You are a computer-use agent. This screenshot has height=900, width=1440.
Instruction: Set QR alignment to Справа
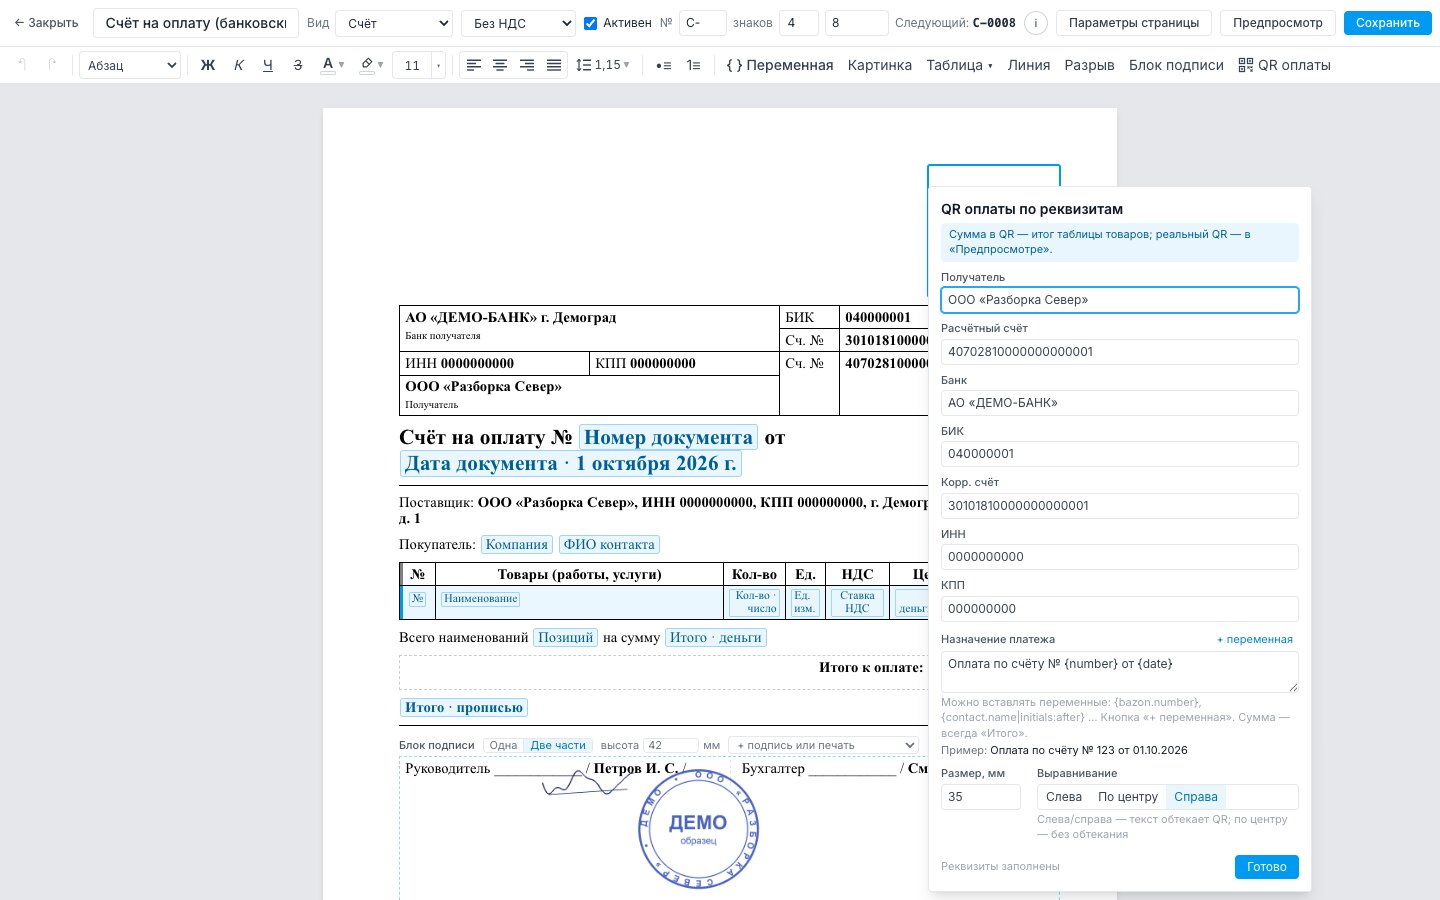tap(1195, 797)
